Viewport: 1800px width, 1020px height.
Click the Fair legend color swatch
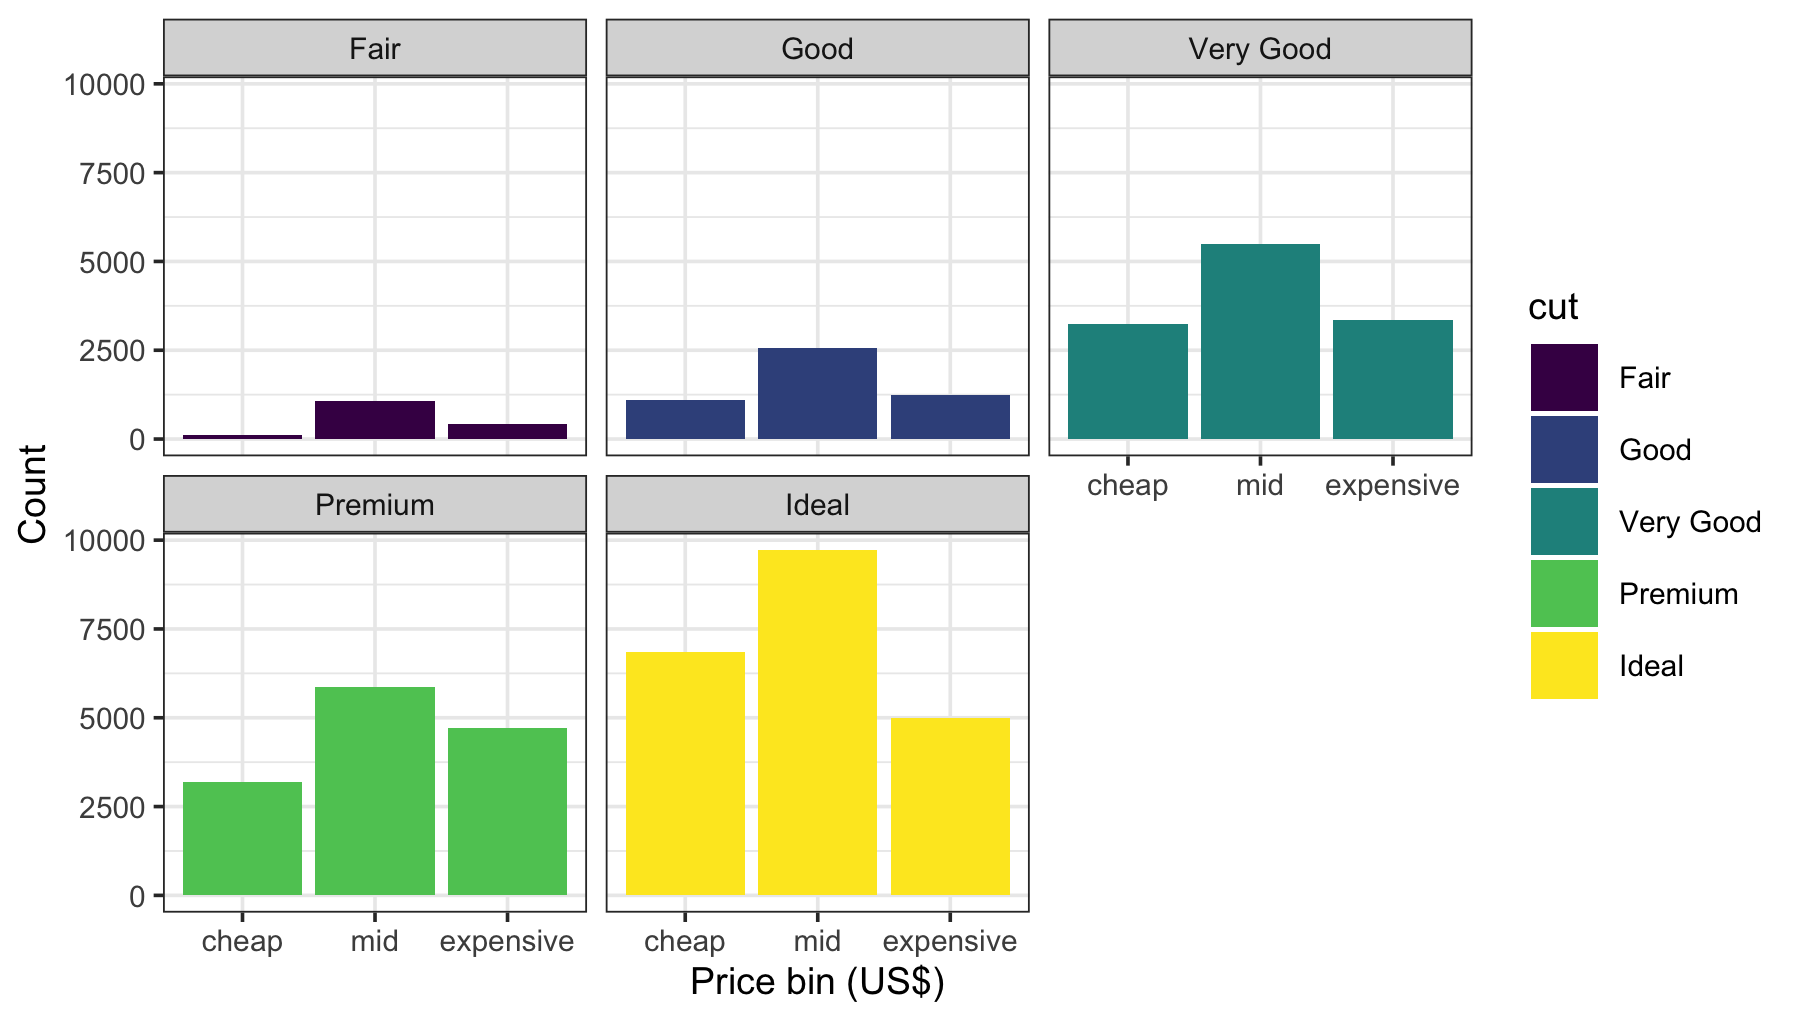[1564, 378]
